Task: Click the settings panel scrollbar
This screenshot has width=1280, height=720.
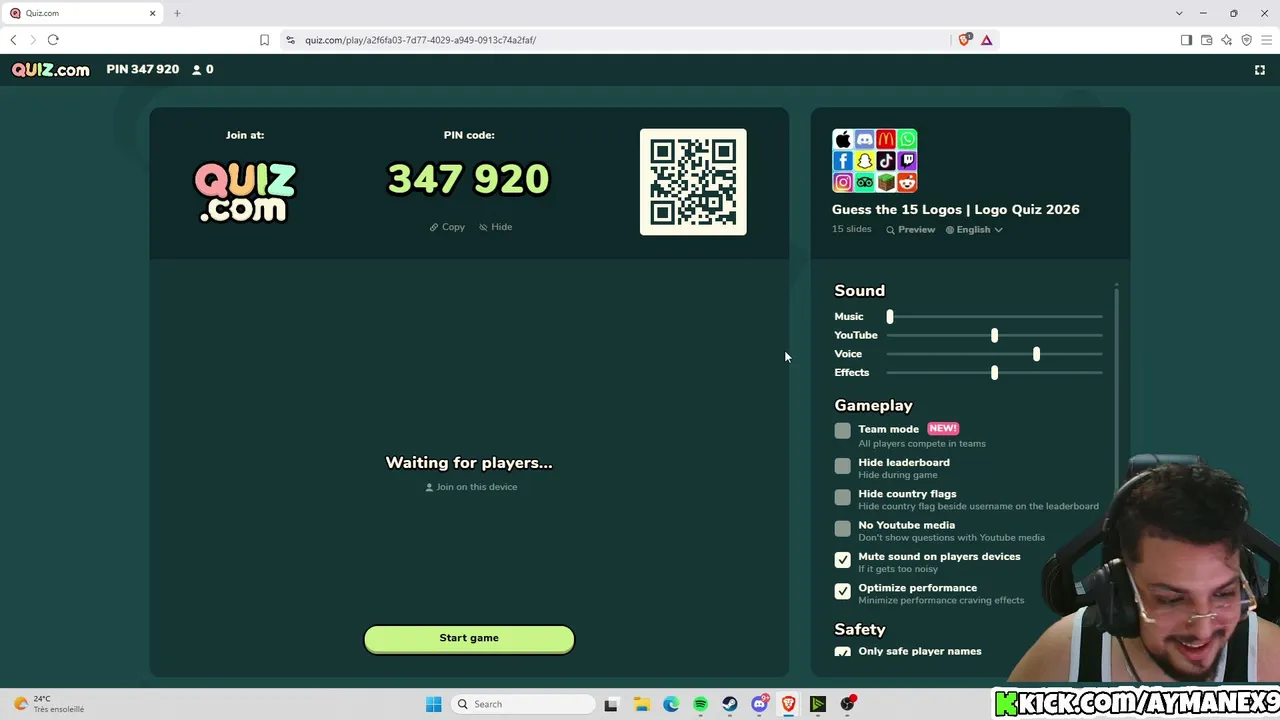Action: click(x=1116, y=390)
